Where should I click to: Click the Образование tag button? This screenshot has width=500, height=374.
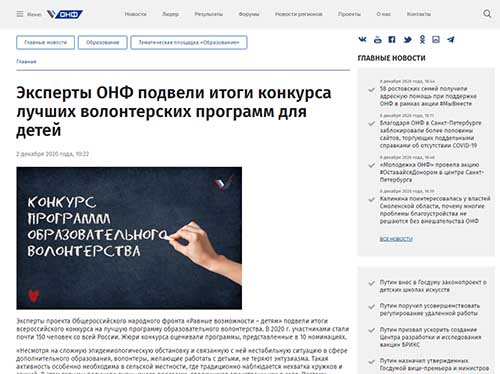[x=103, y=42]
